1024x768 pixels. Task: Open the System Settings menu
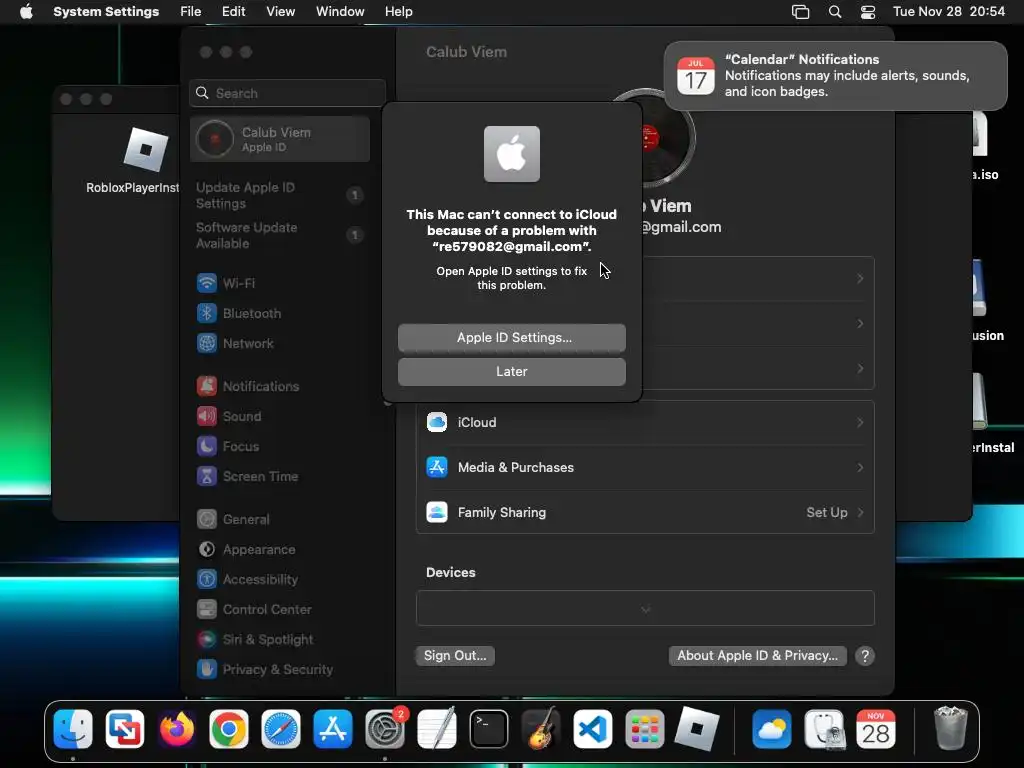pyautogui.click(x=106, y=12)
